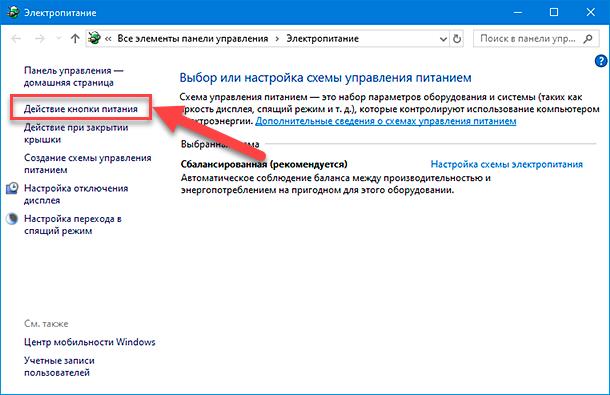Select Все элементы панели управления breadcrumb

point(193,39)
